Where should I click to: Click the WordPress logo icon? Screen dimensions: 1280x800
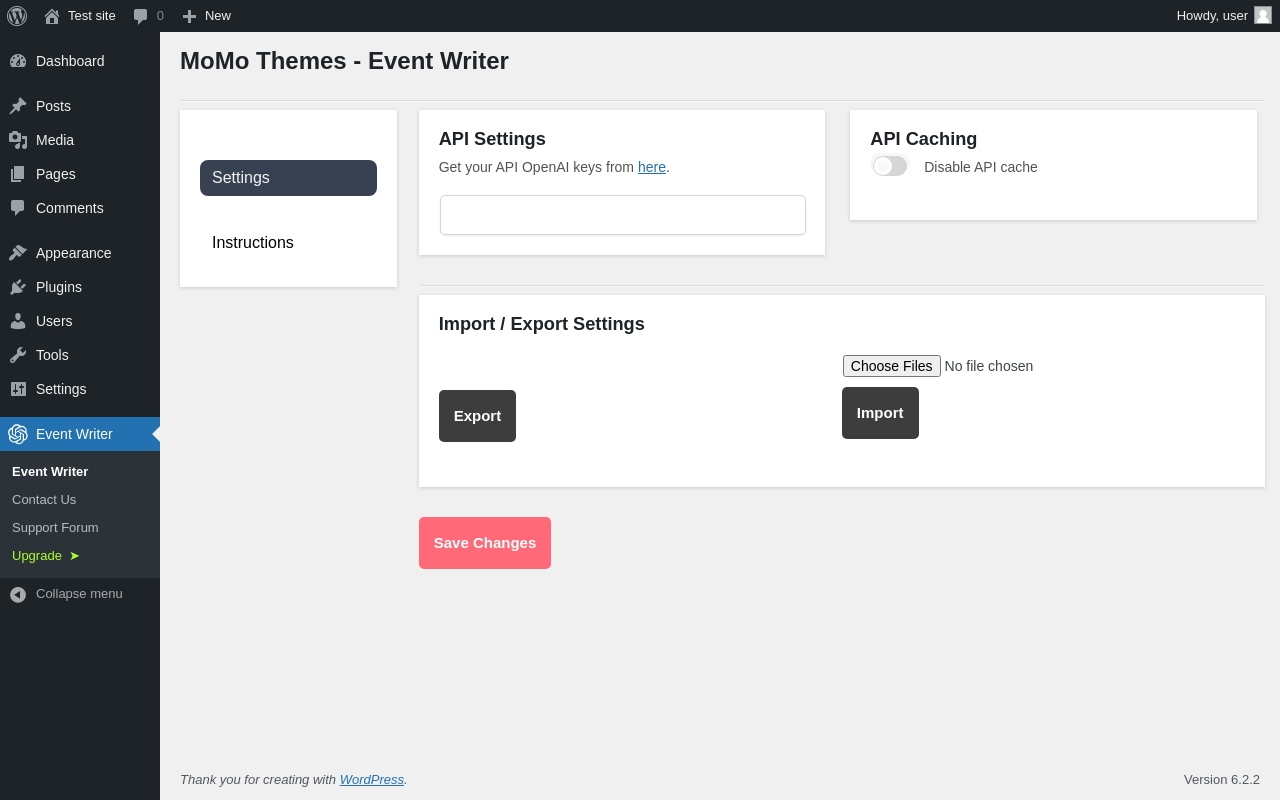point(17,16)
